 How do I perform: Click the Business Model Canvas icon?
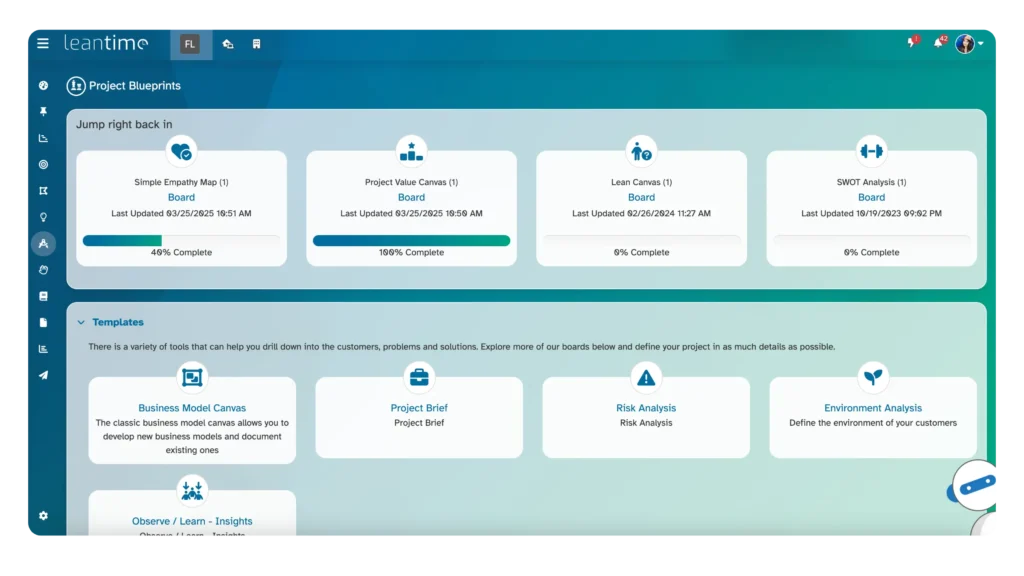(x=192, y=377)
